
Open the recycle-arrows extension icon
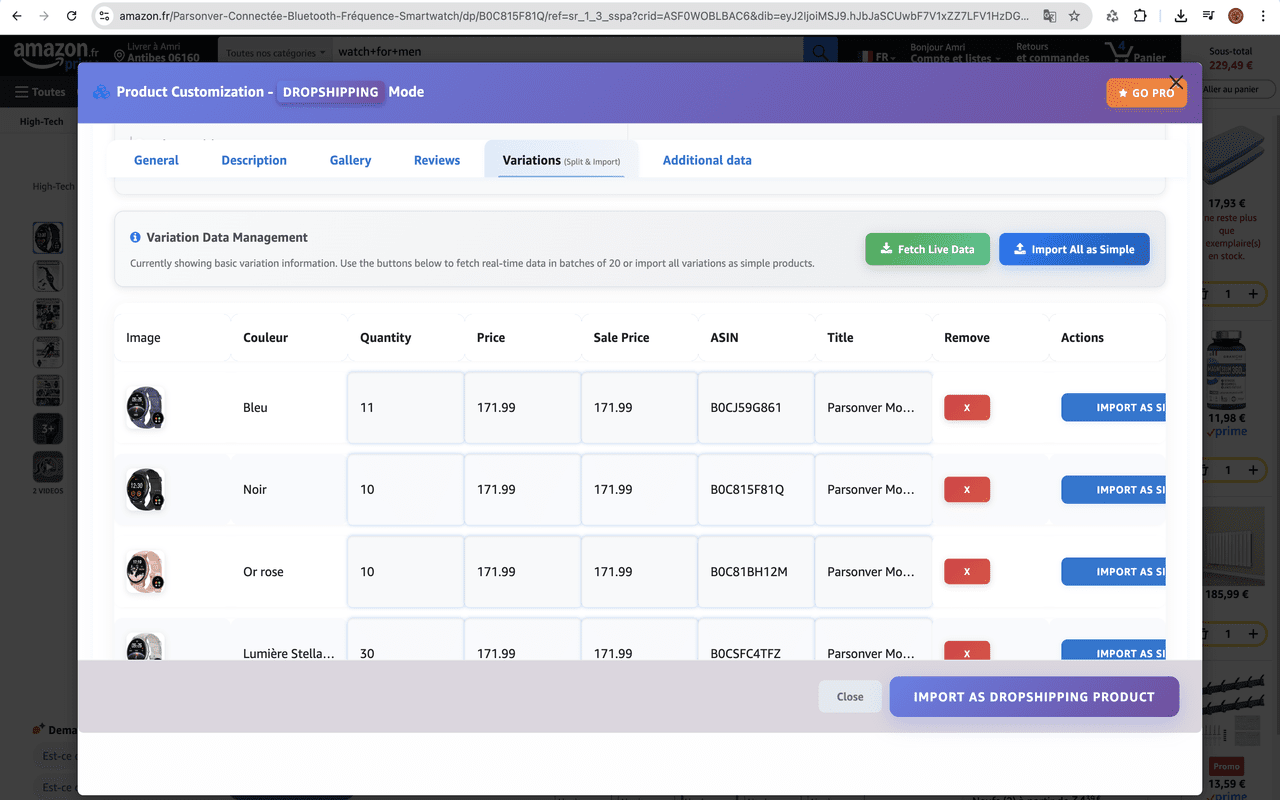click(x=1112, y=16)
